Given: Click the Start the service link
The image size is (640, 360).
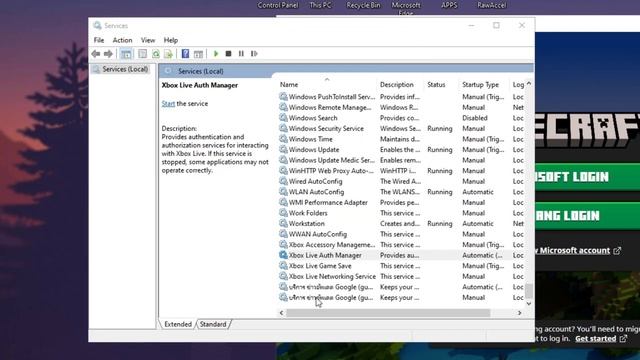Looking at the screenshot, I should (x=168, y=104).
